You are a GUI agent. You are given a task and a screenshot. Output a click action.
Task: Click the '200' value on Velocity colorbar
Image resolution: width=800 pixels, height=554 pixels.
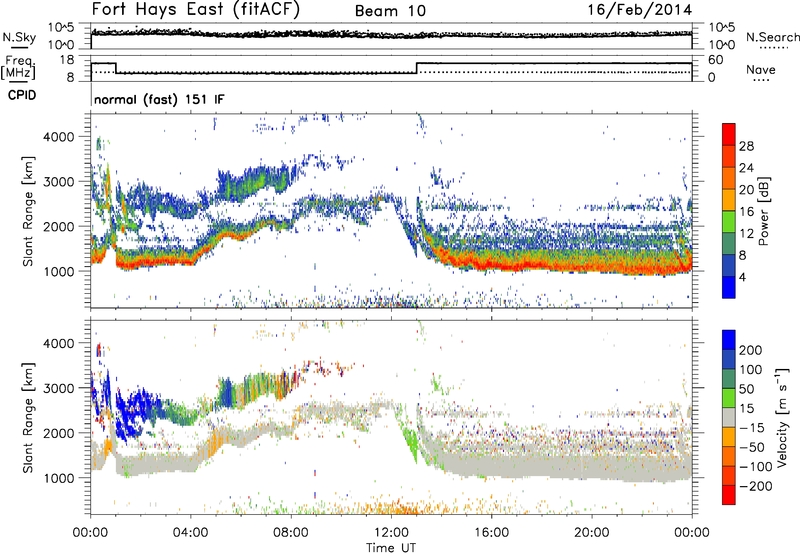tap(751, 350)
